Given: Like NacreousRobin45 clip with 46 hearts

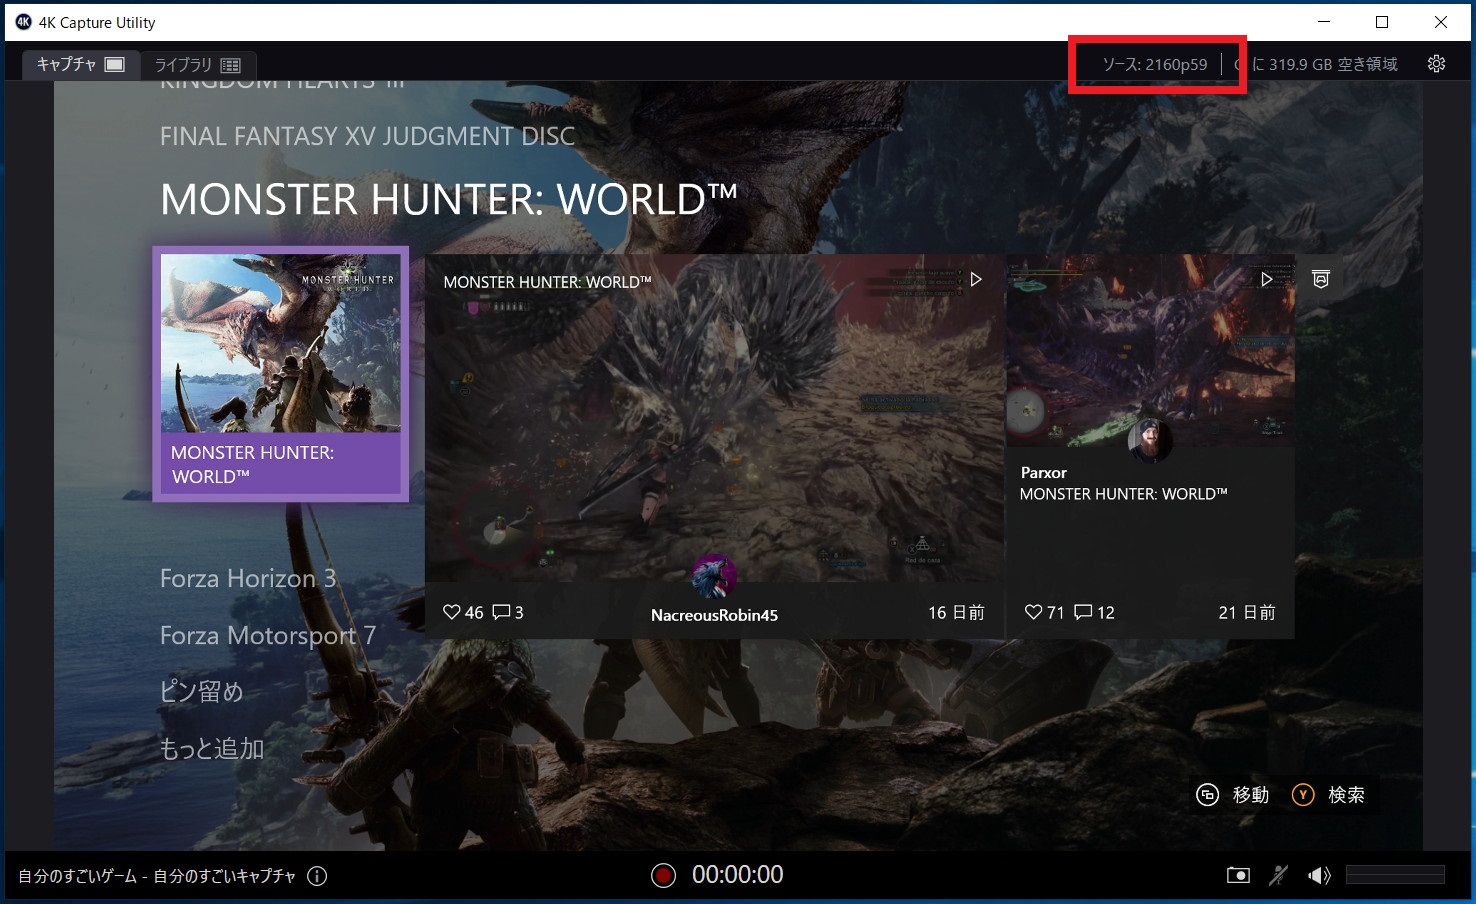Looking at the screenshot, I should tap(463, 612).
